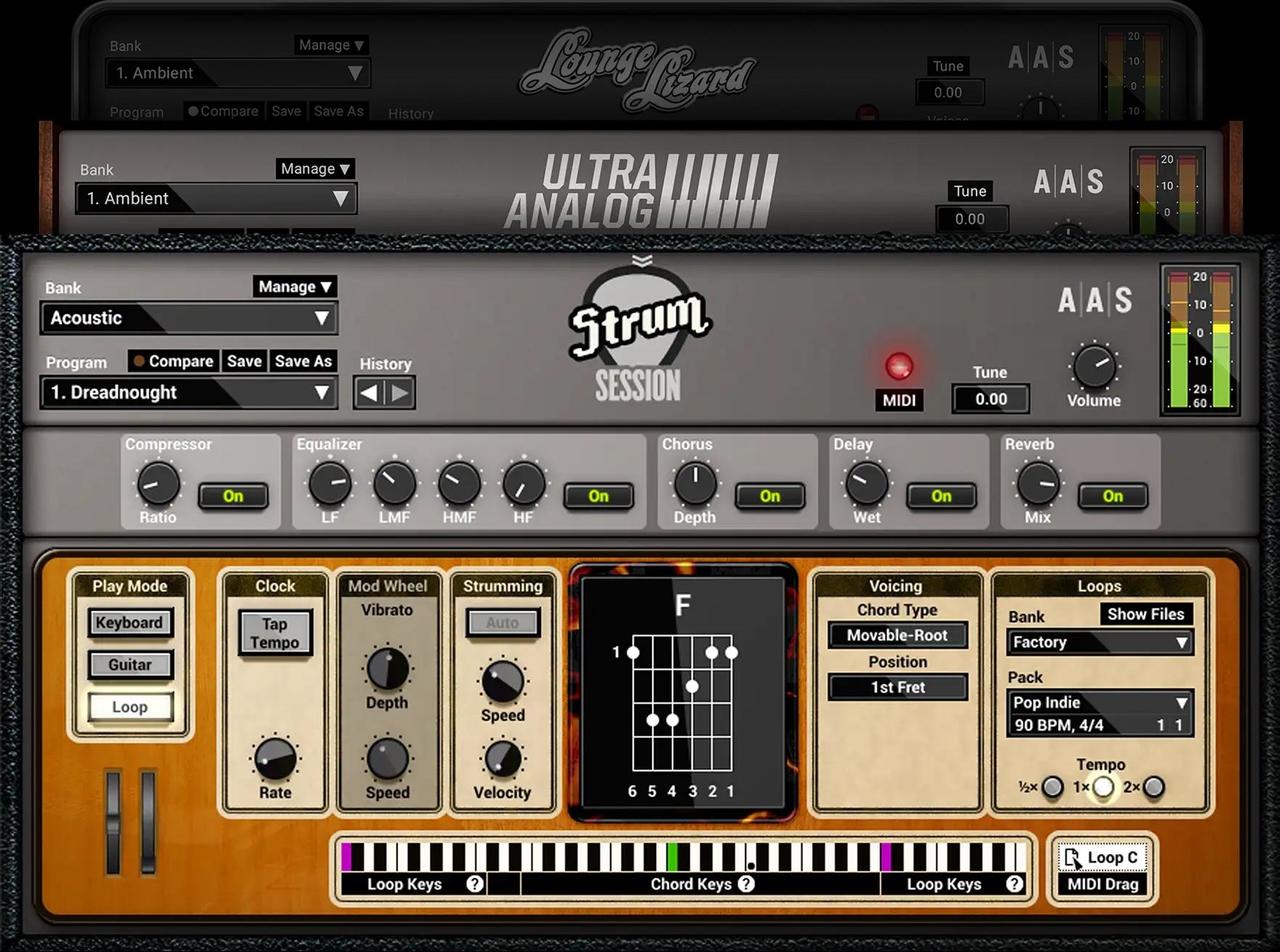Disable the Compressor On switch
Image resolution: width=1280 pixels, height=952 pixels.
click(232, 496)
